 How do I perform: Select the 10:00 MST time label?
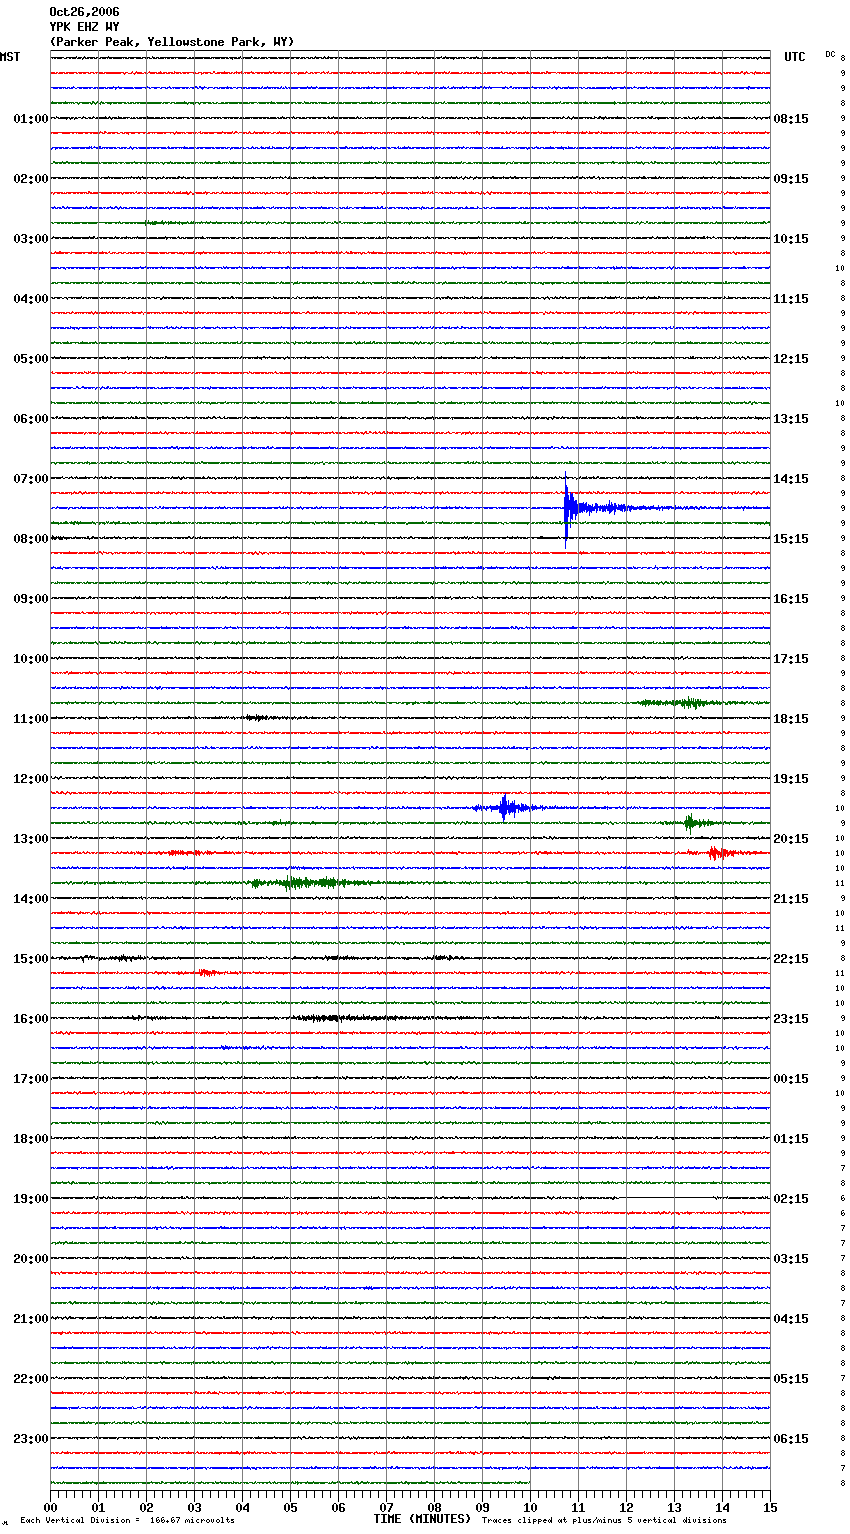(31, 659)
